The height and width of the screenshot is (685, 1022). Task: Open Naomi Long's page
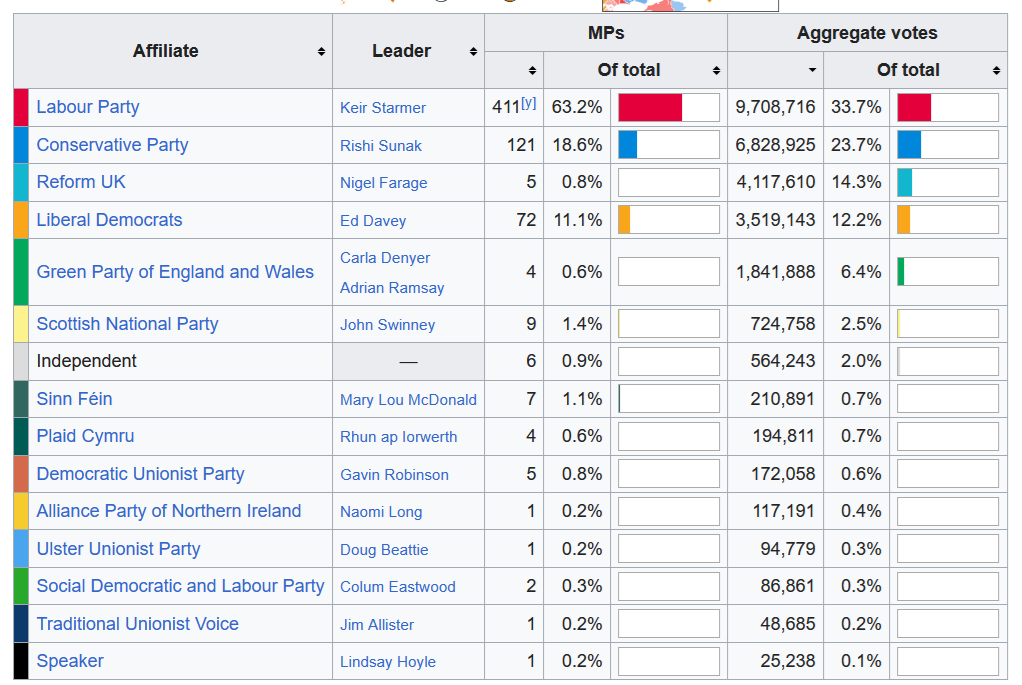pyautogui.click(x=381, y=512)
